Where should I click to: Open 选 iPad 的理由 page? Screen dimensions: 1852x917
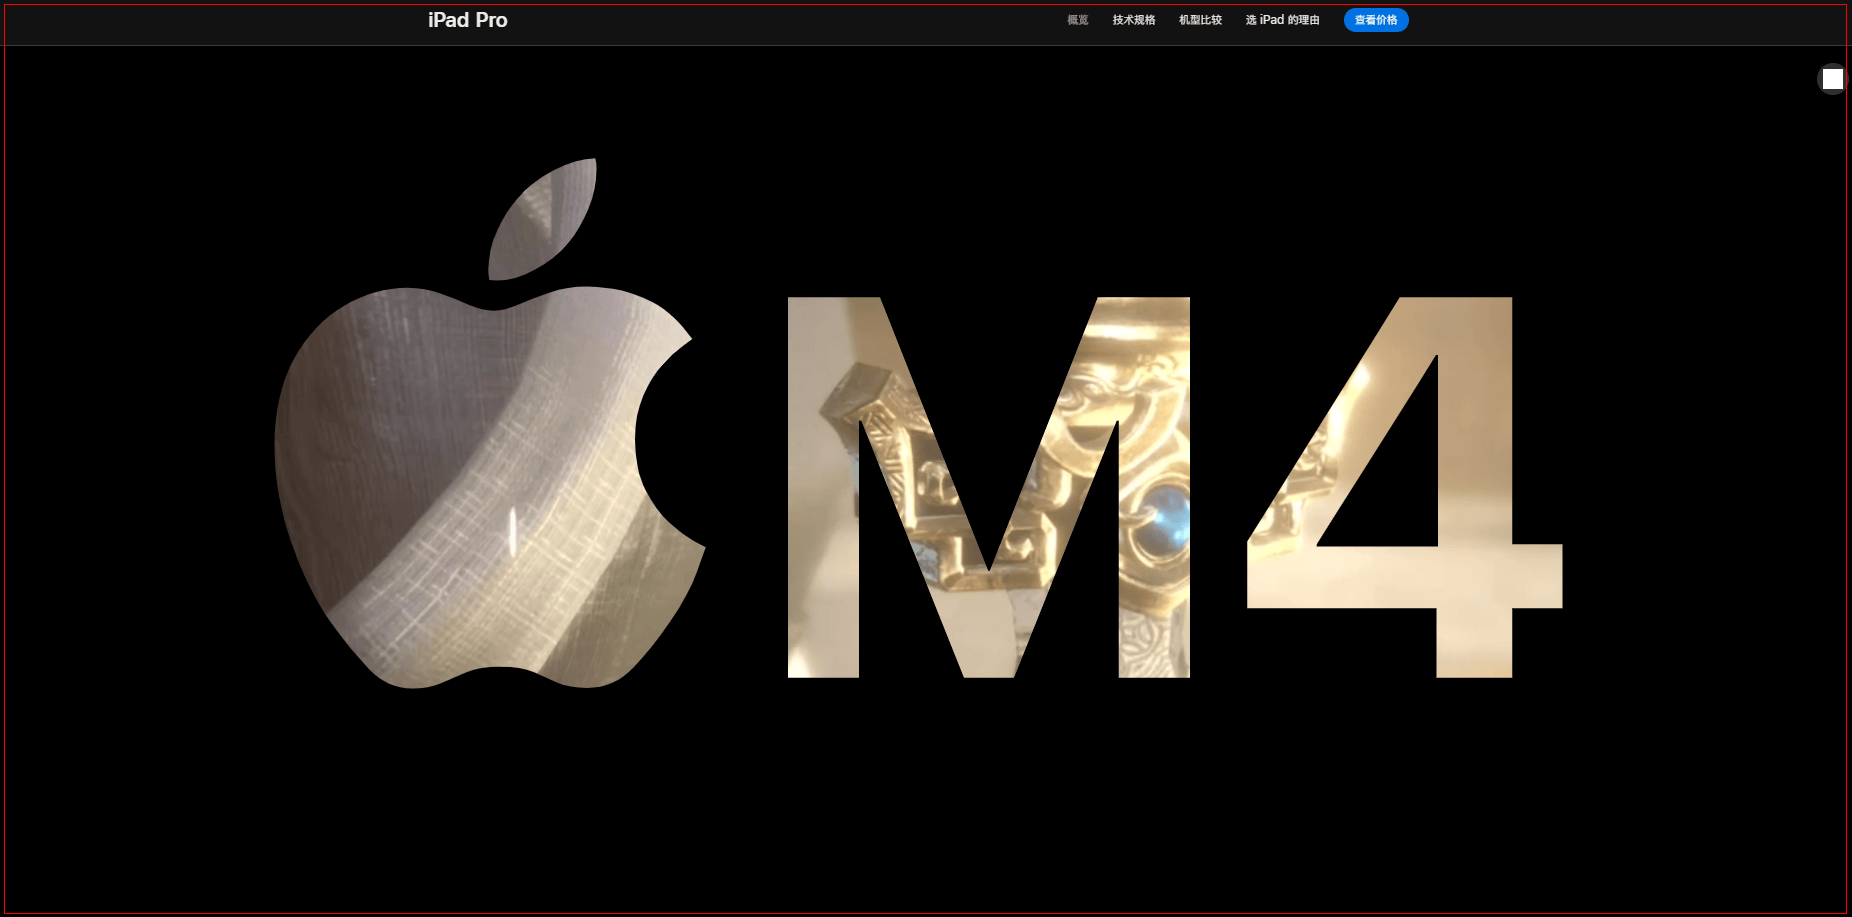[x=1282, y=20]
